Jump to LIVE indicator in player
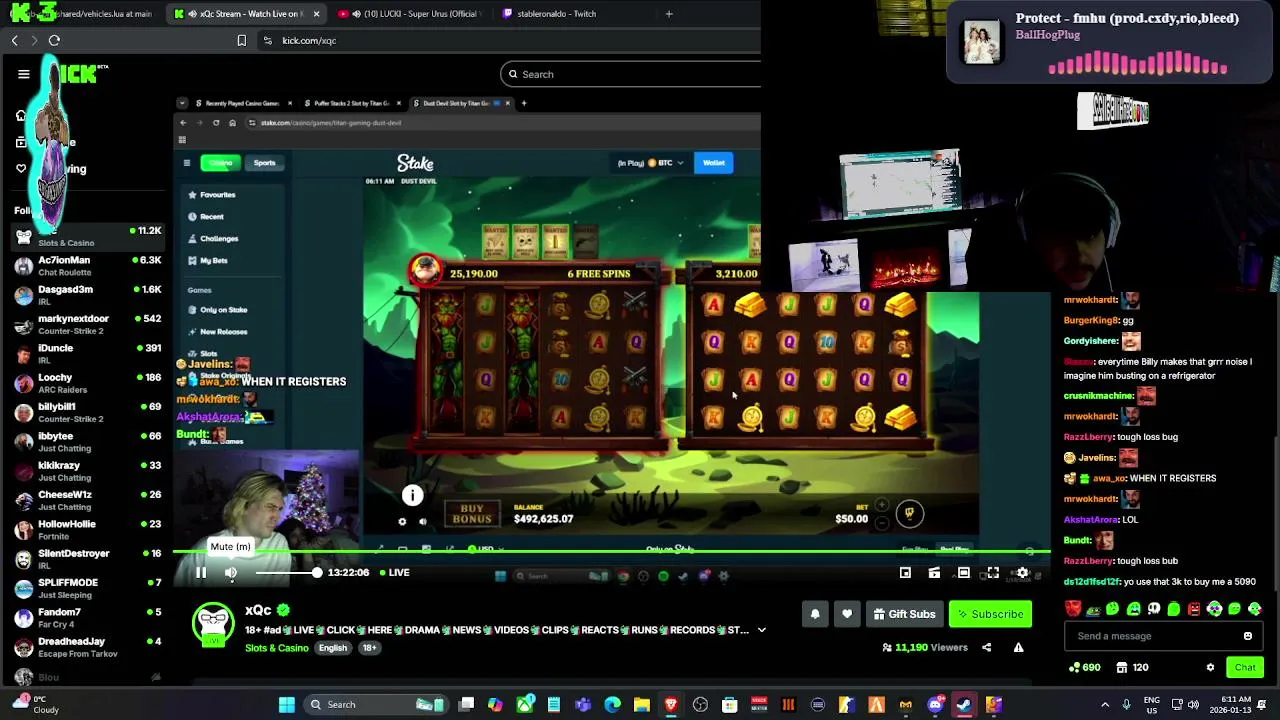The width and height of the screenshot is (1280, 720). [395, 573]
